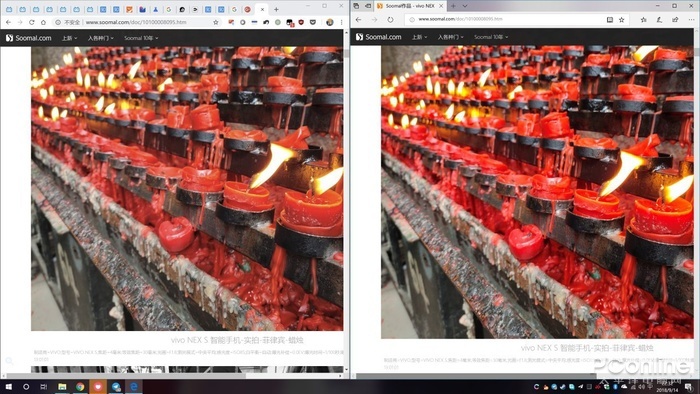Switch to the Soomal作品 tab in Edge
The image size is (700, 394).
[x=409, y=6]
